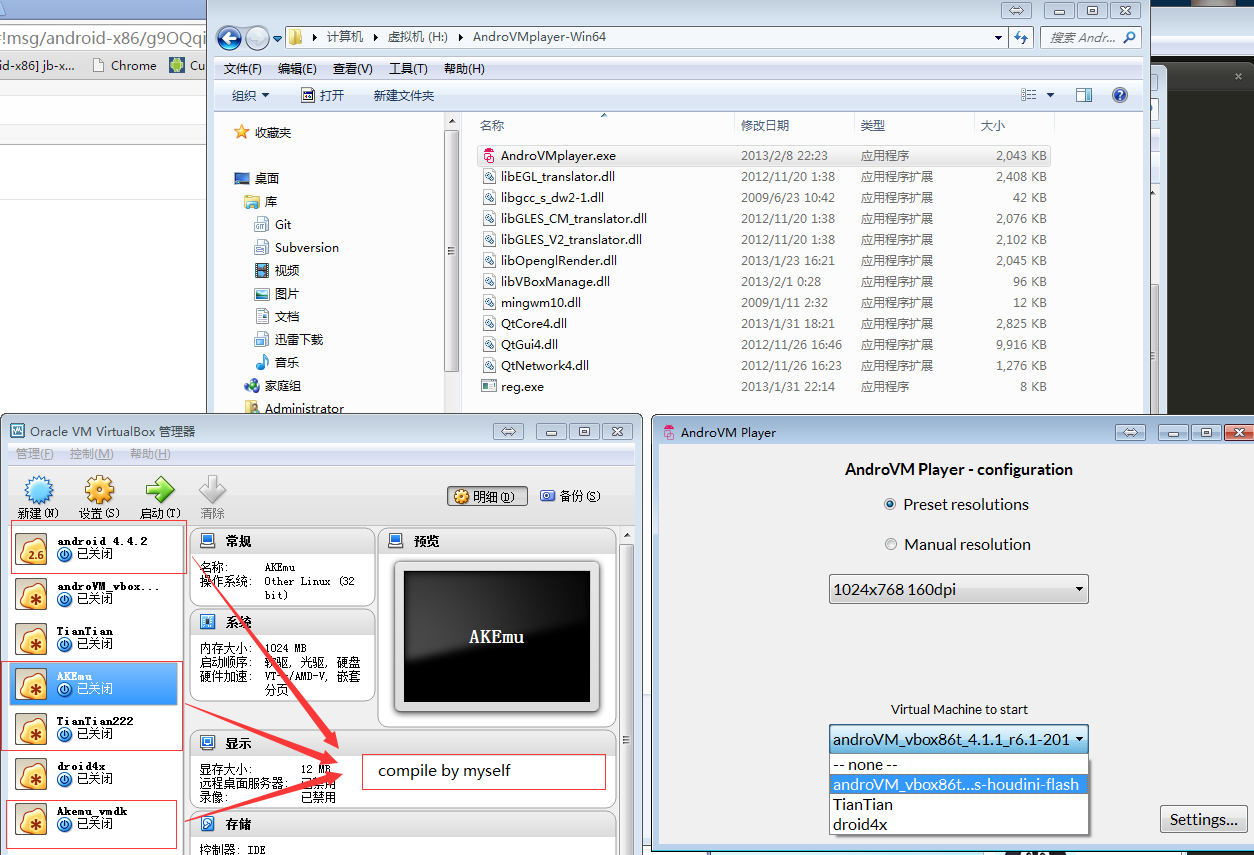
Task: Click 虚拟机 (H:) in address breadcrumb
Action: (x=418, y=37)
